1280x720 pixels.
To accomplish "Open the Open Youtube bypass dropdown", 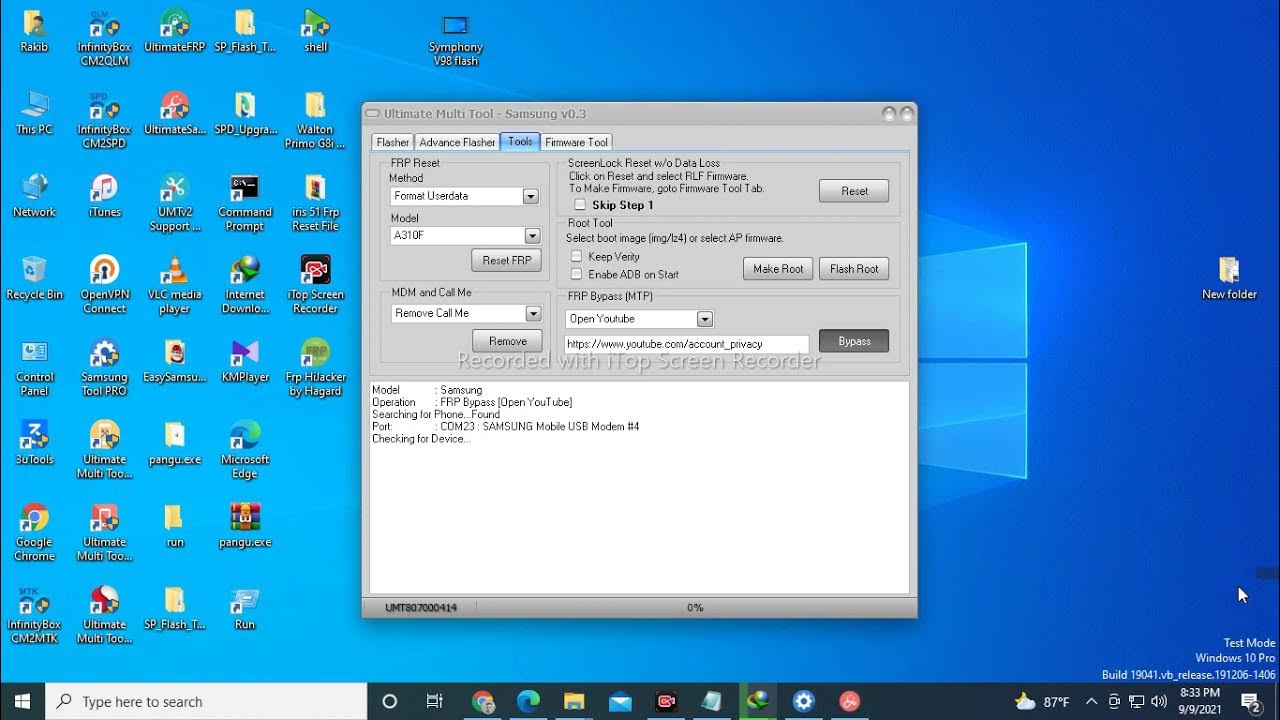I will point(705,319).
